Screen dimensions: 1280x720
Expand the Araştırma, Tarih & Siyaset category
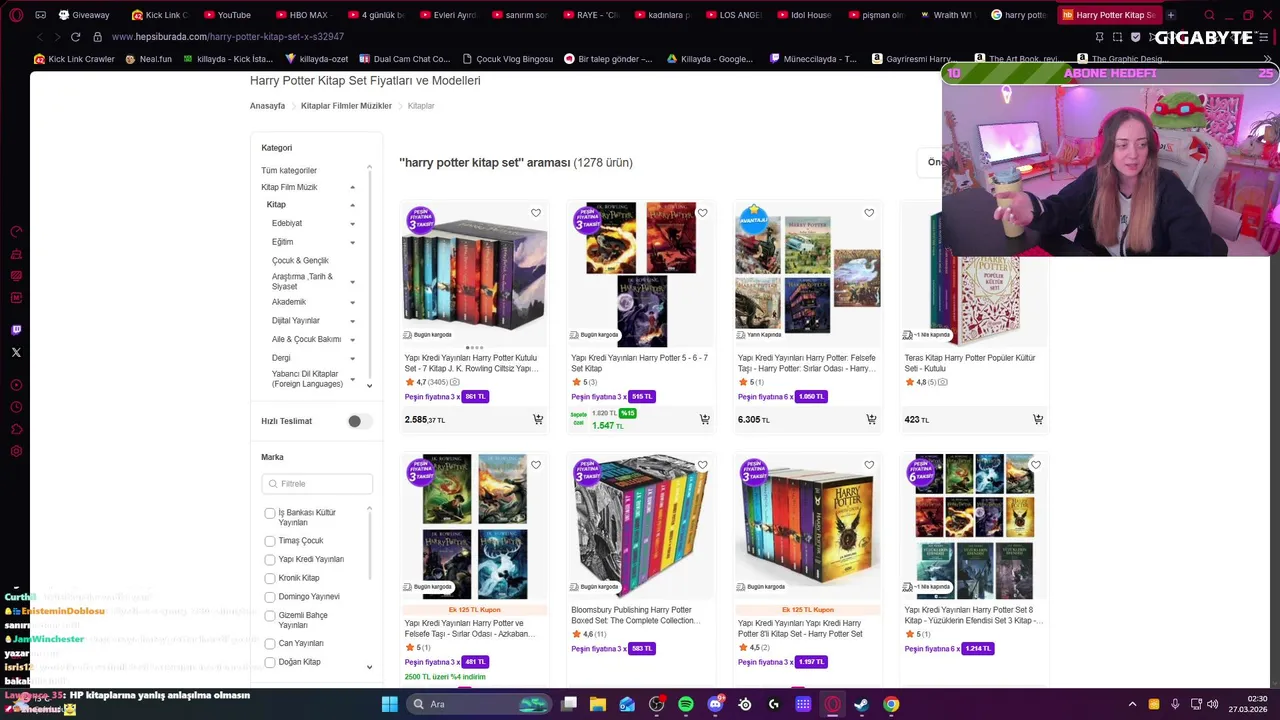pos(352,282)
